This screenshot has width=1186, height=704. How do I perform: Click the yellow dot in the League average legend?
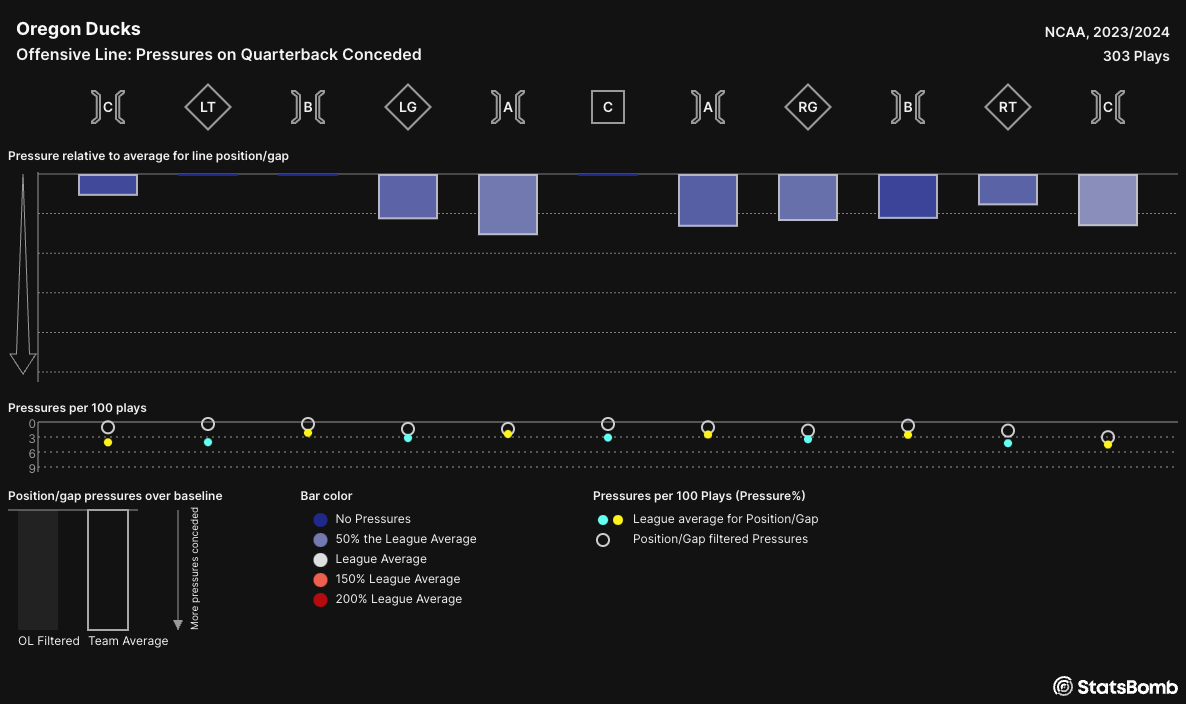618,519
